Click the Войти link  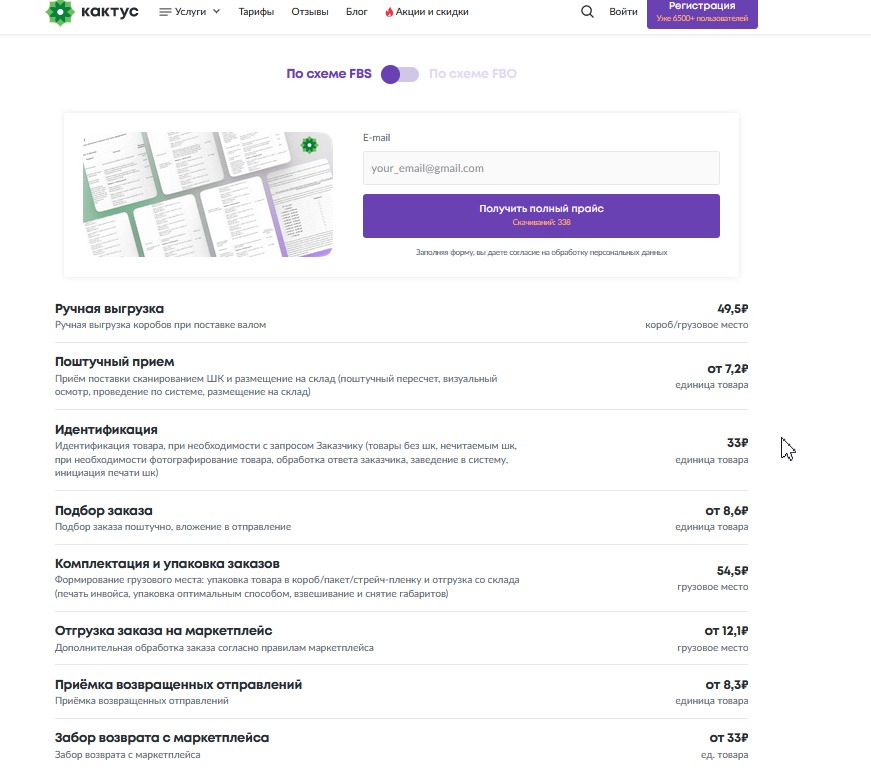coord(623,12)
